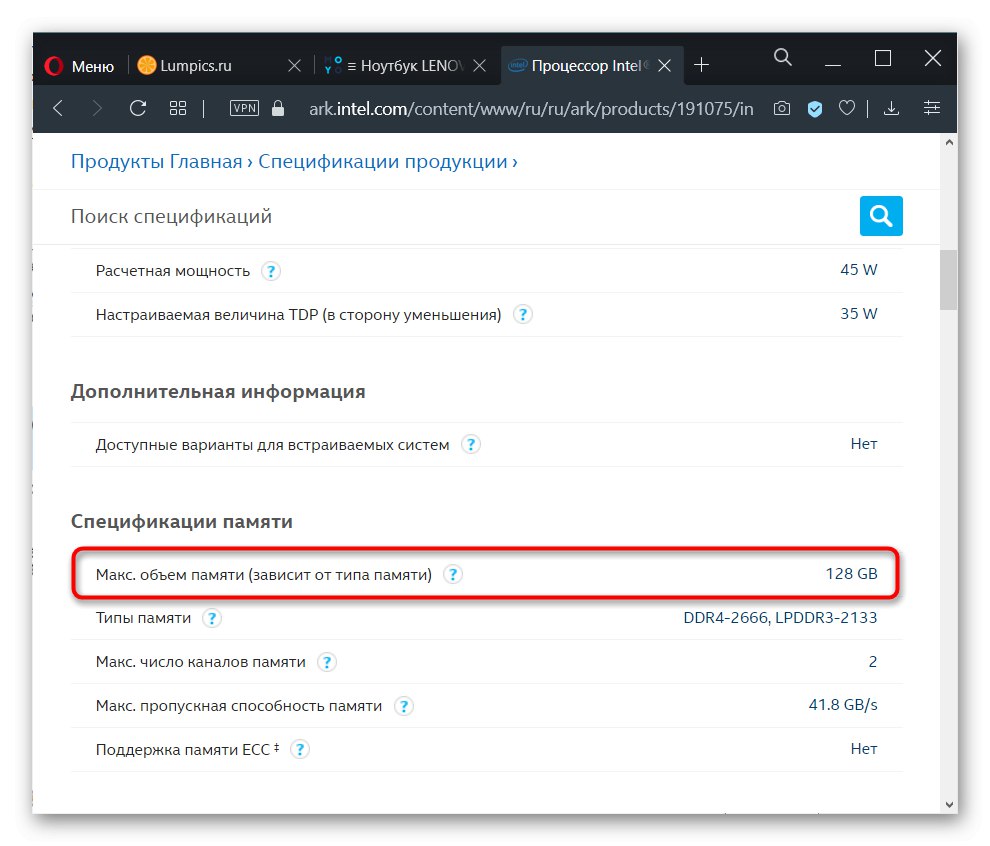Screen dimensions: 990x846
Task: Open the downloads arrow icon
Action: pos(892,108)
